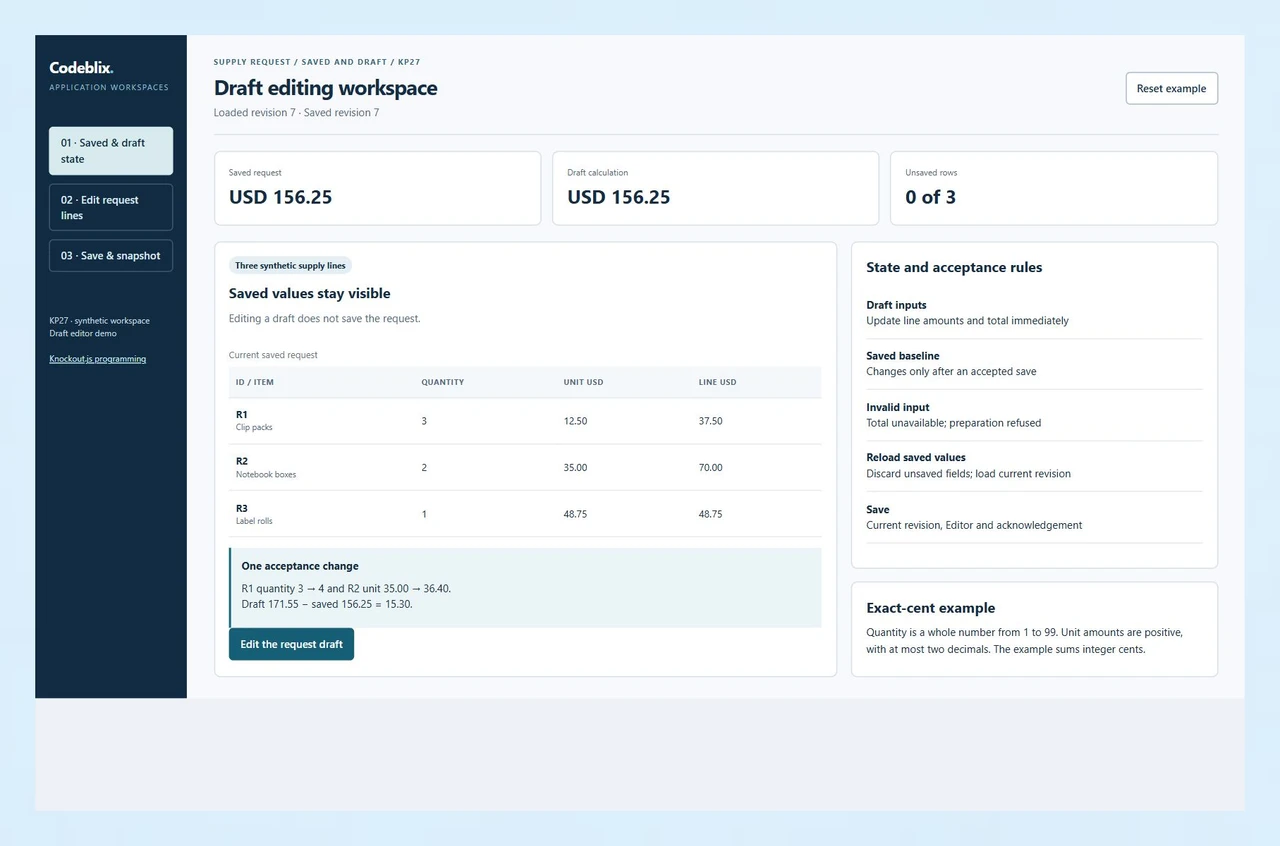Click the Draft inputs rule
This screenshot has height=846, width=1280.
[x=1034, y=313]
